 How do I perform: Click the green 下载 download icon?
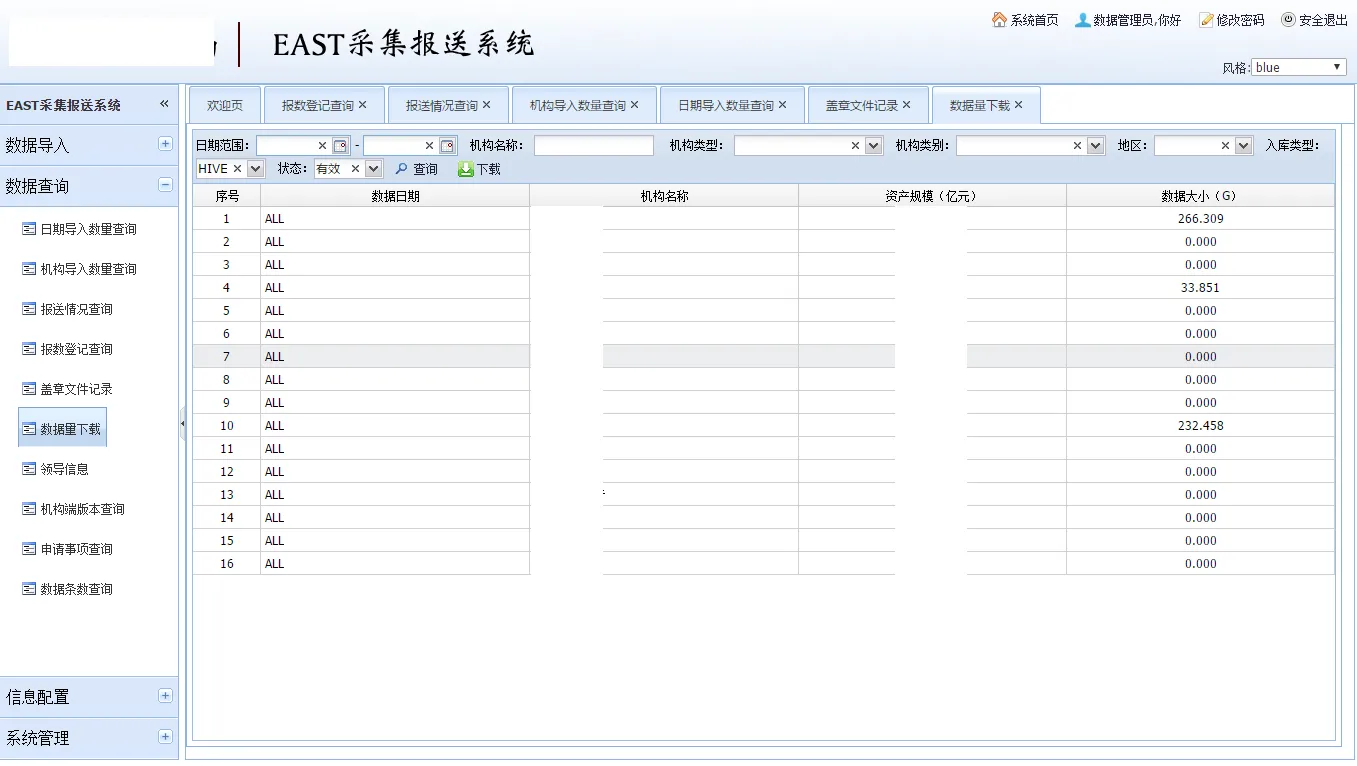point(465,169)
